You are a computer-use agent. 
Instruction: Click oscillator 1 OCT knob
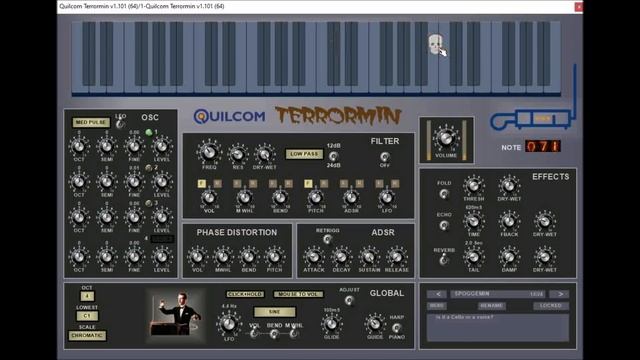(x=79, y=146)
